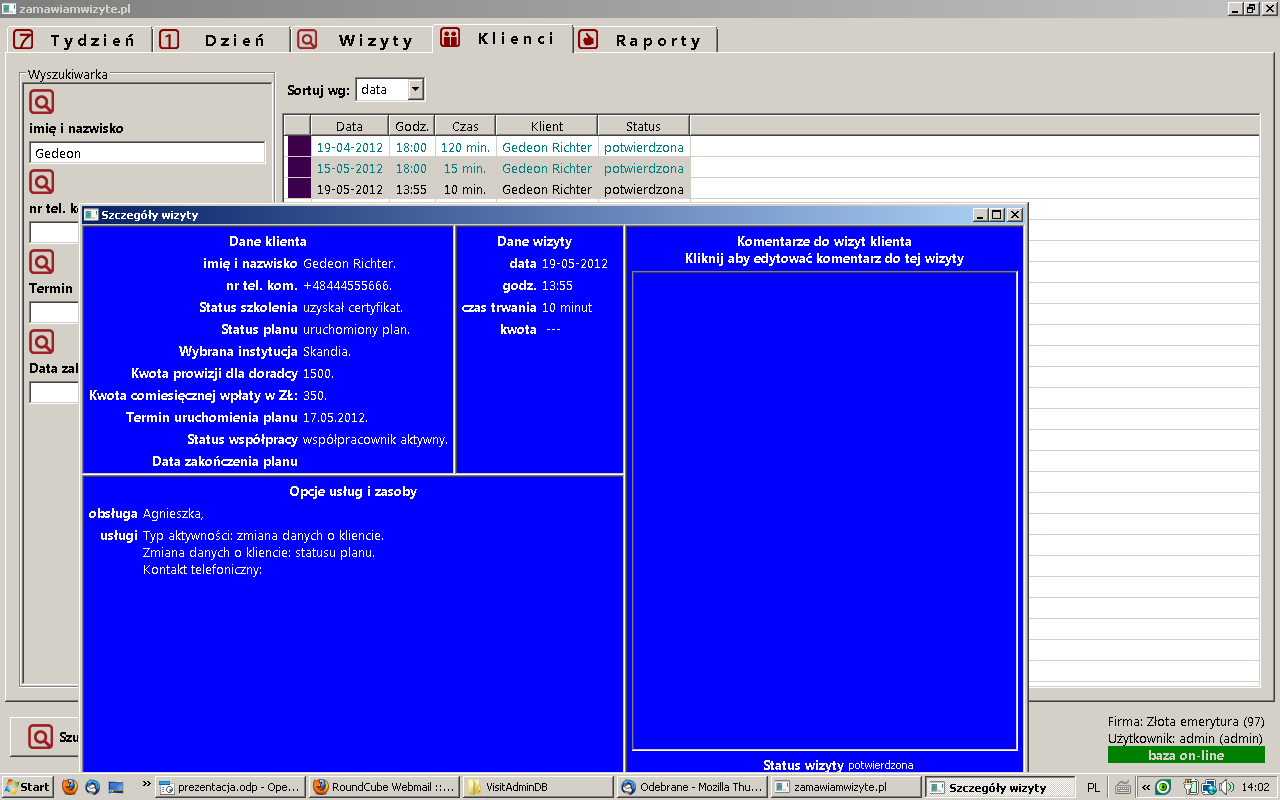The width and height of the screenshot is (1280, 800).
Task: Click the phone number +48444555666 in visit details
Action: click(348, 285)
